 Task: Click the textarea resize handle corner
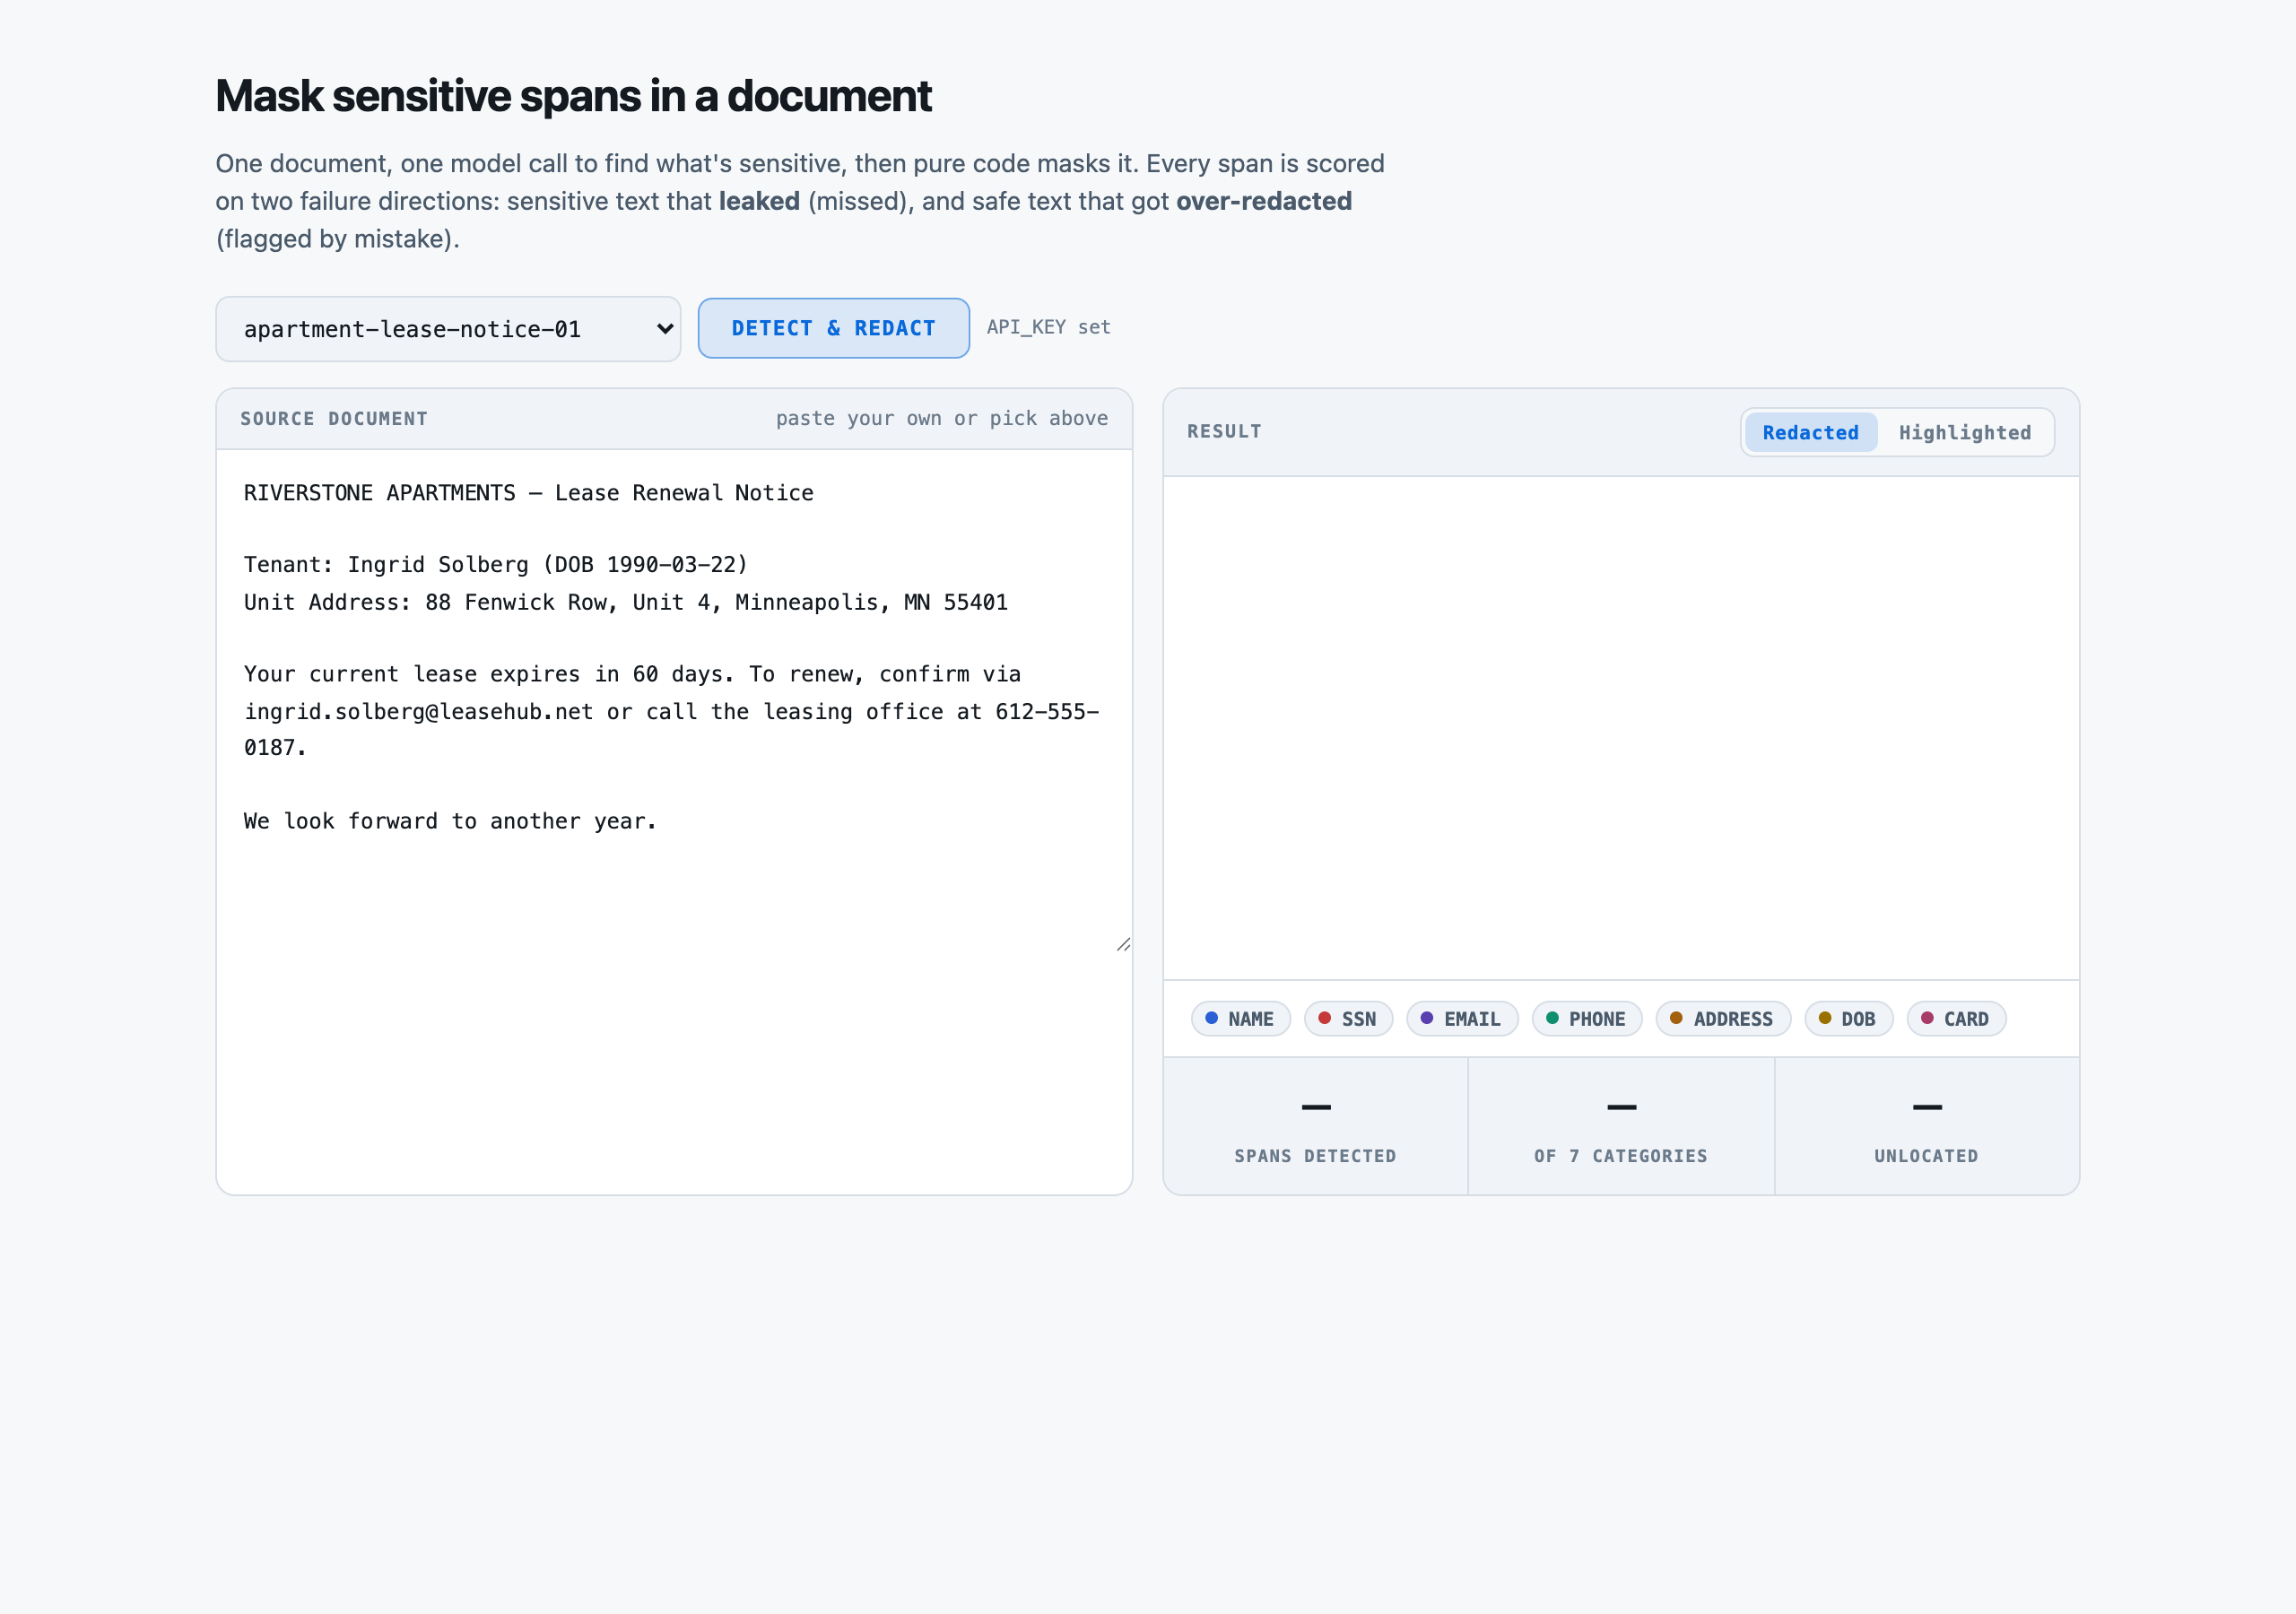tap(1123, 944)
